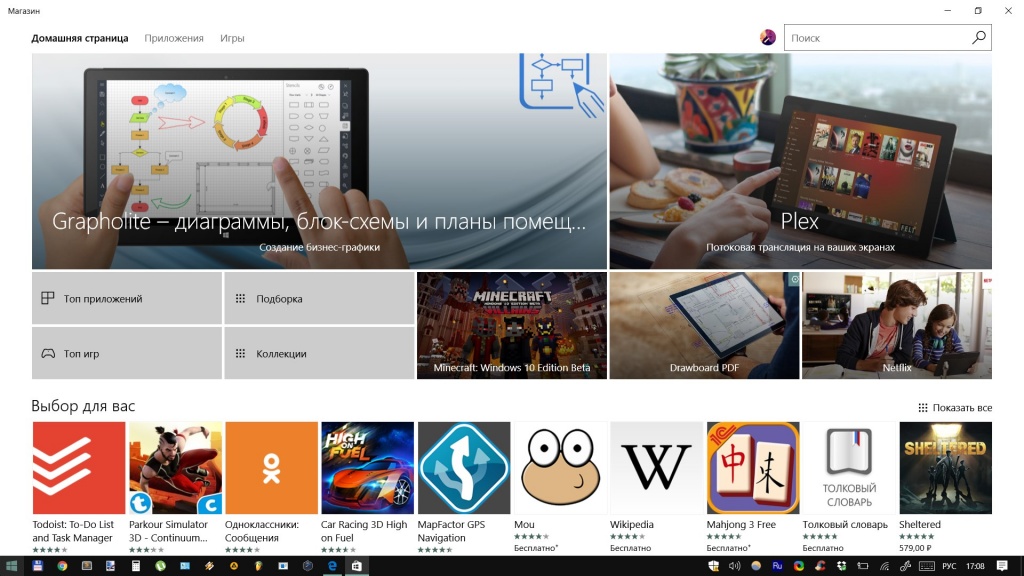Open the Netflix tile

tap(897, 325)
